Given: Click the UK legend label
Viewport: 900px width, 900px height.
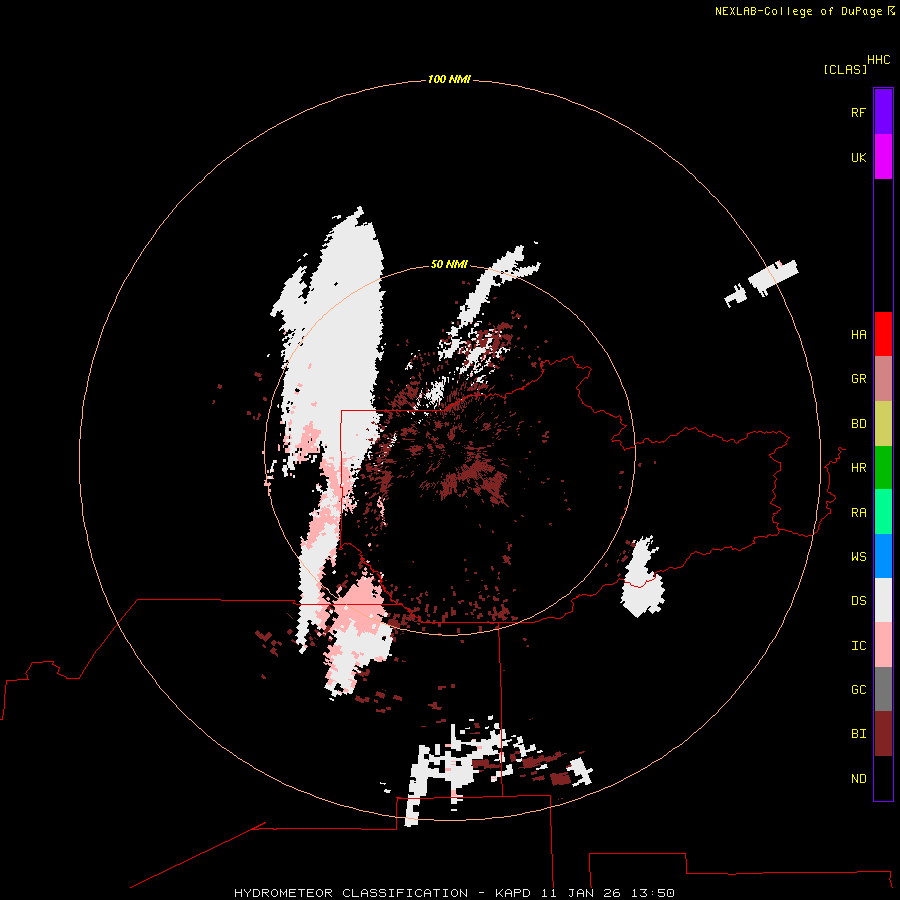Looking at the screenshot, I should click(x=858, y=157).
